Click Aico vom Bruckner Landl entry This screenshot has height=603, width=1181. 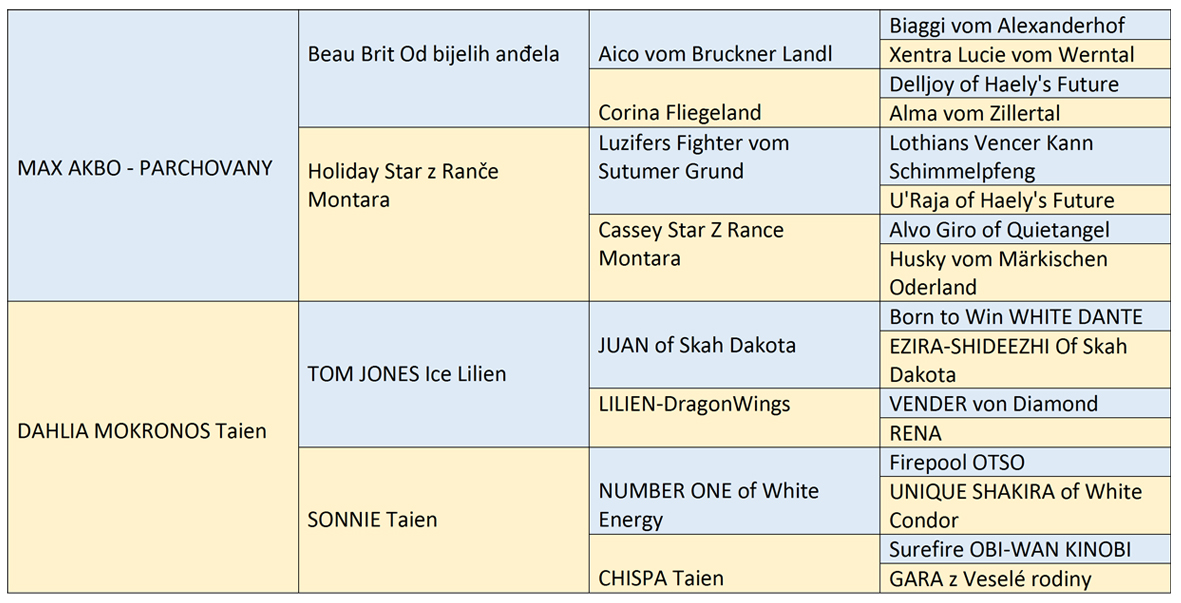pos(734,40)
